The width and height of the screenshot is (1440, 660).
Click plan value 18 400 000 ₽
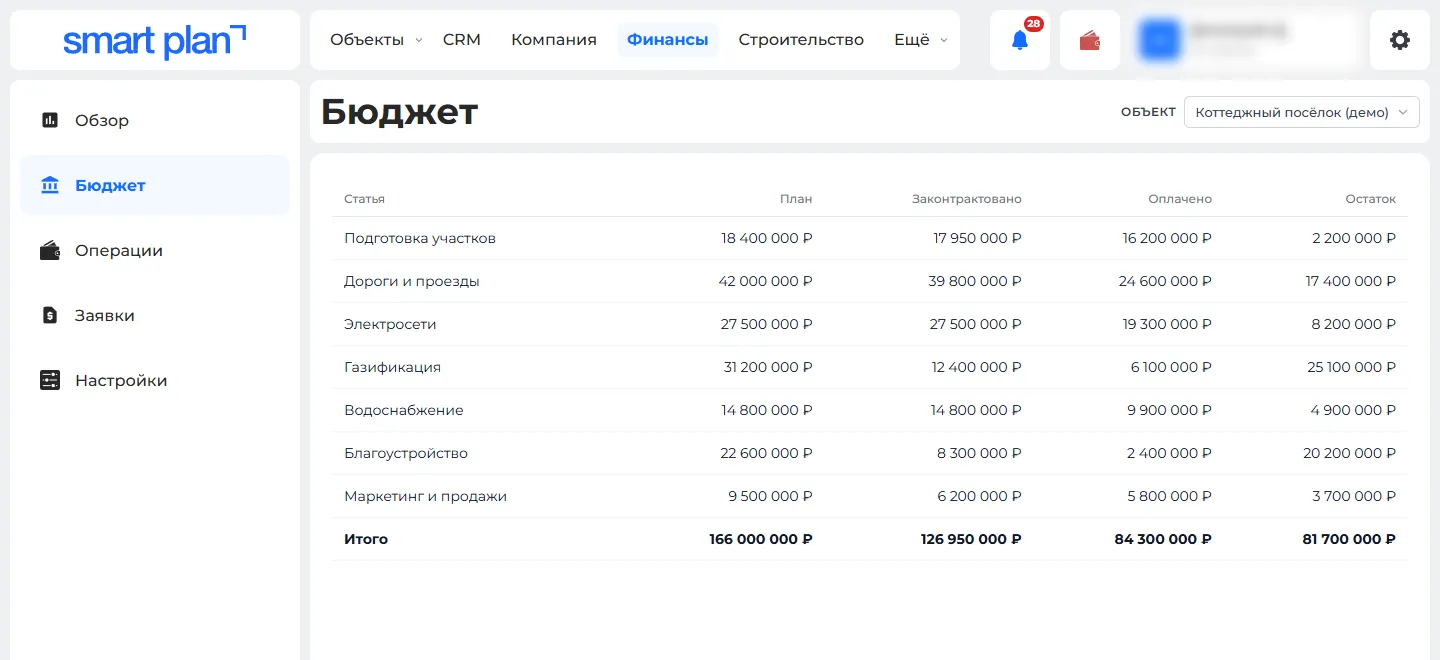[767, 238]
